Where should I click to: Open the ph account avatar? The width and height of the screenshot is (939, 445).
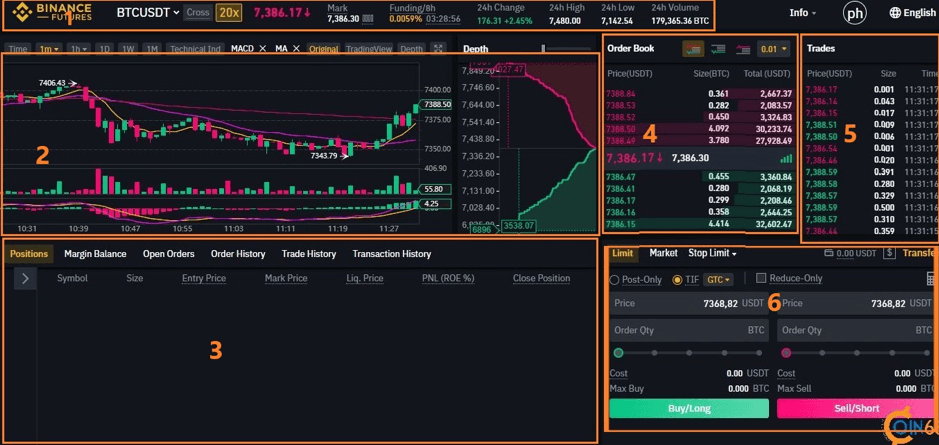[855, 13]
